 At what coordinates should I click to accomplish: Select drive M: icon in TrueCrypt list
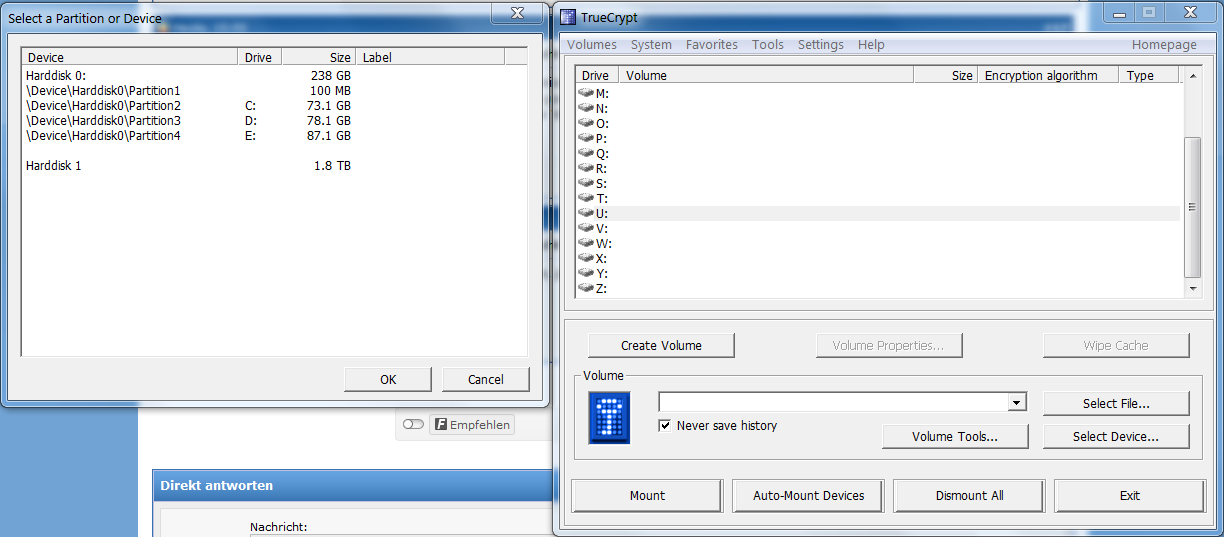tap(586, 93)
